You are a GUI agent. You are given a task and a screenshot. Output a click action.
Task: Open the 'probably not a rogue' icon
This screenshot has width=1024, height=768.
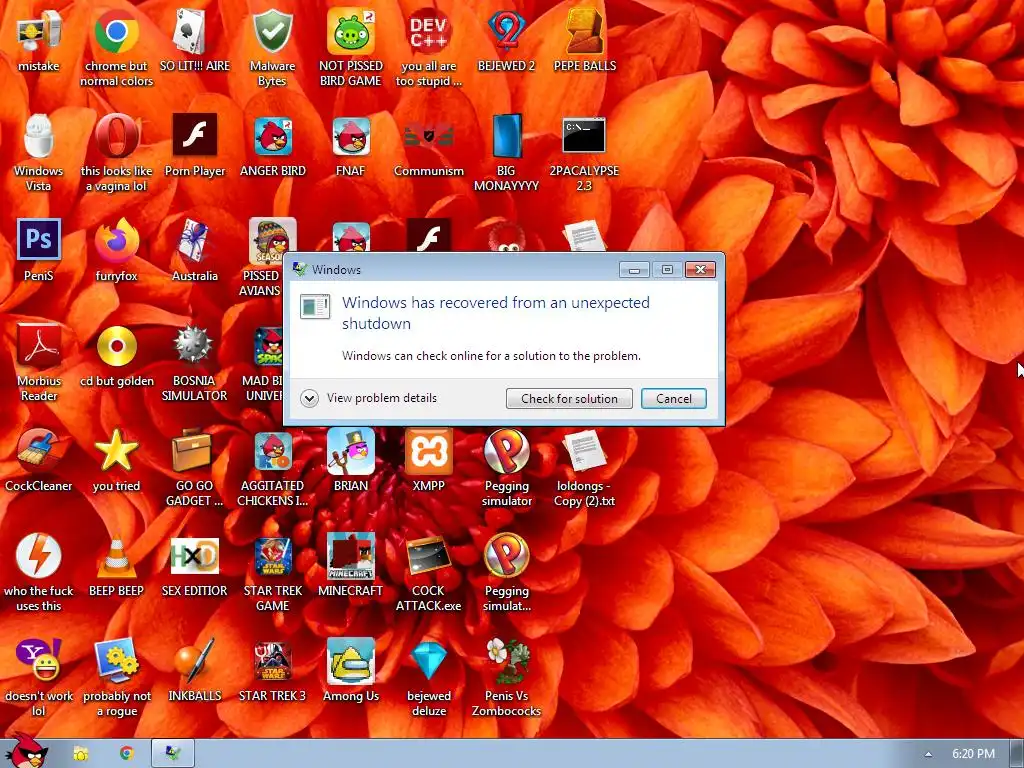coord(116,660)
